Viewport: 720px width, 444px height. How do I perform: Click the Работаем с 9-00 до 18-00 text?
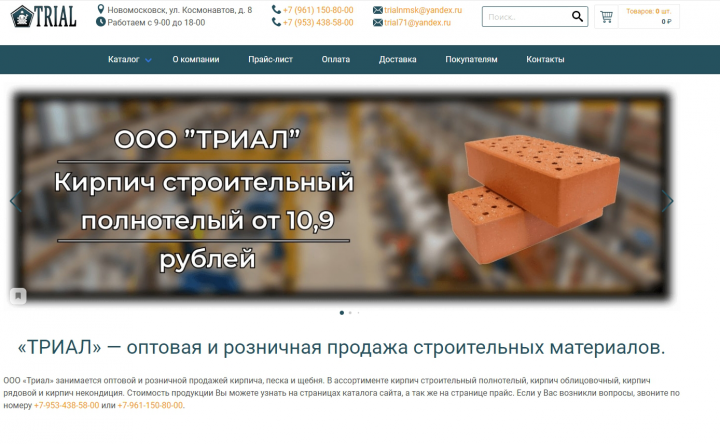pos(156,22)
